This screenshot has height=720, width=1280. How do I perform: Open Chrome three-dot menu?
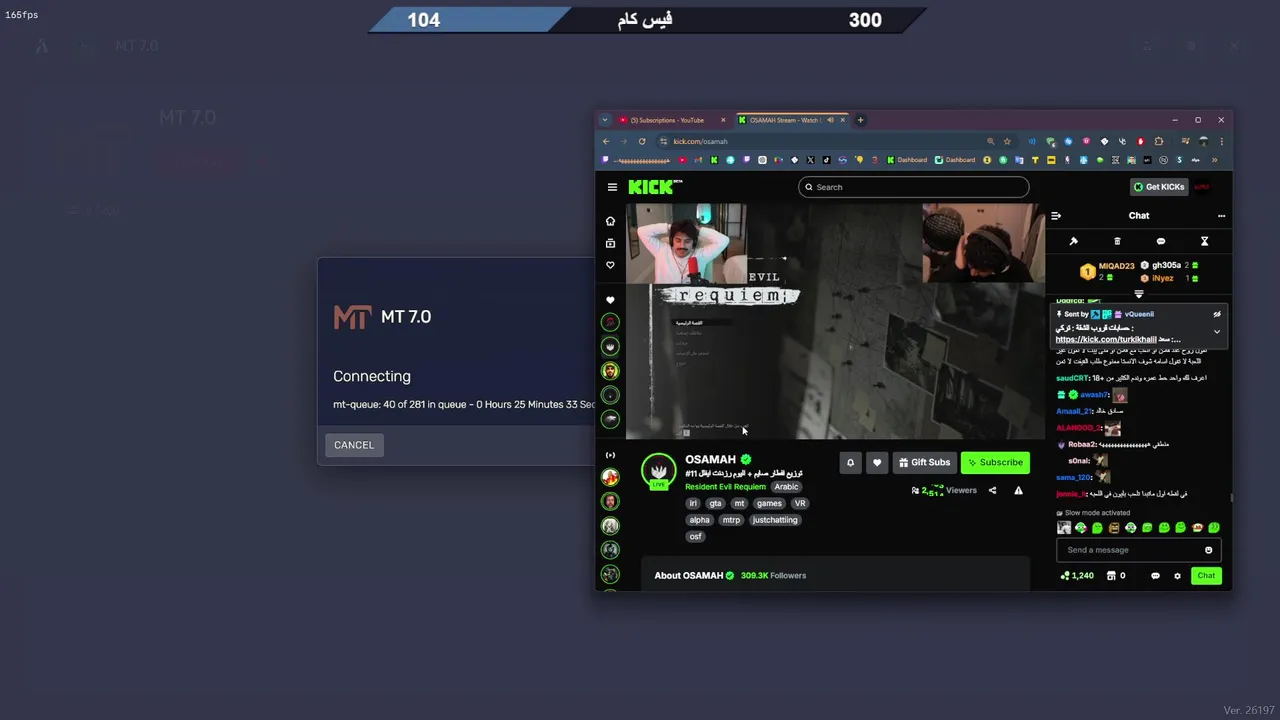coord(1221,141)
